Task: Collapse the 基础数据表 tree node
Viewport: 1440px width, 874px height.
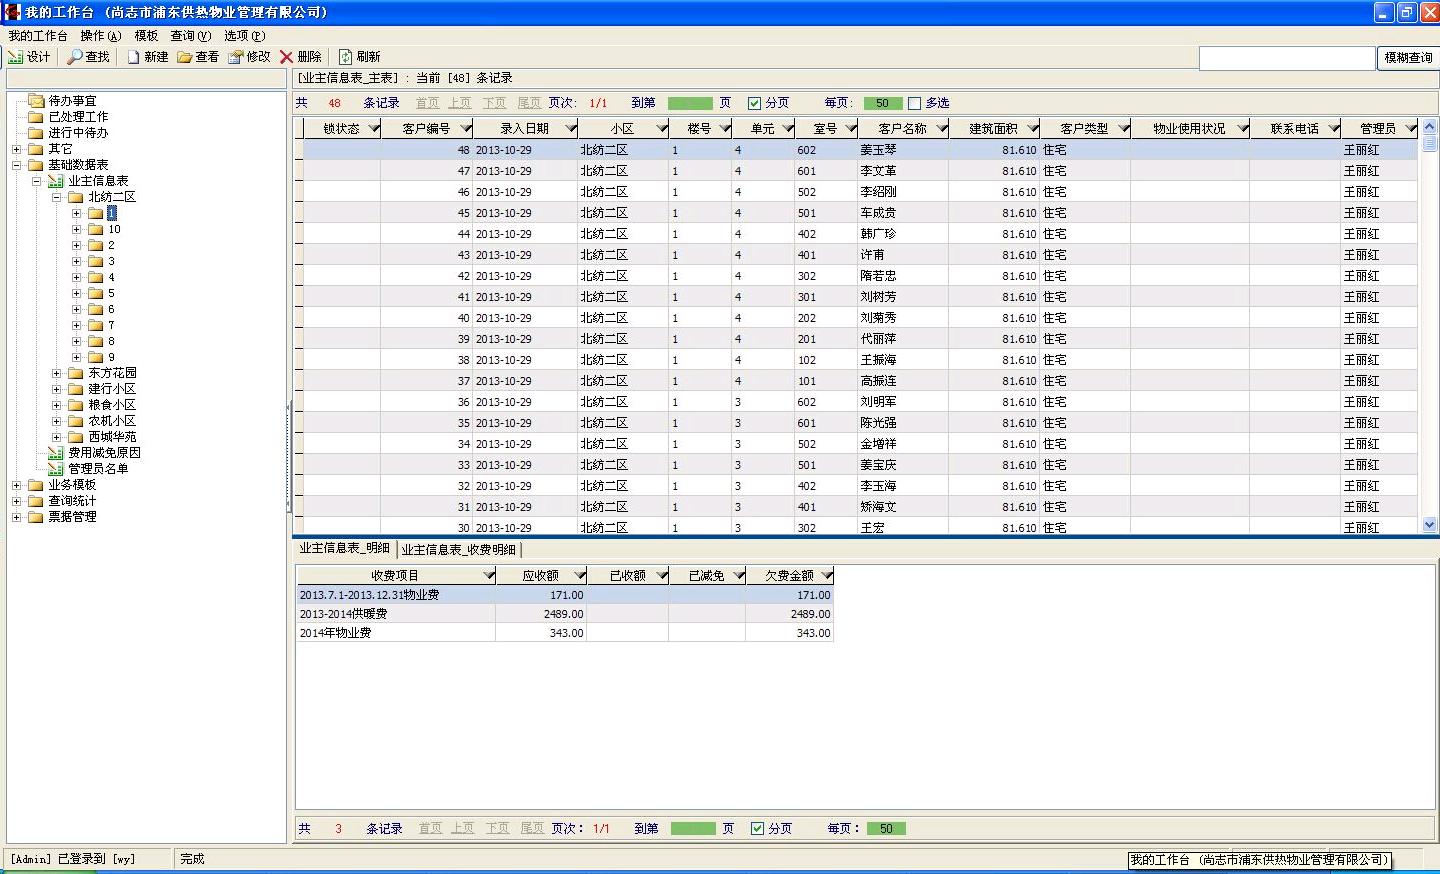Action: pos(17,165)
